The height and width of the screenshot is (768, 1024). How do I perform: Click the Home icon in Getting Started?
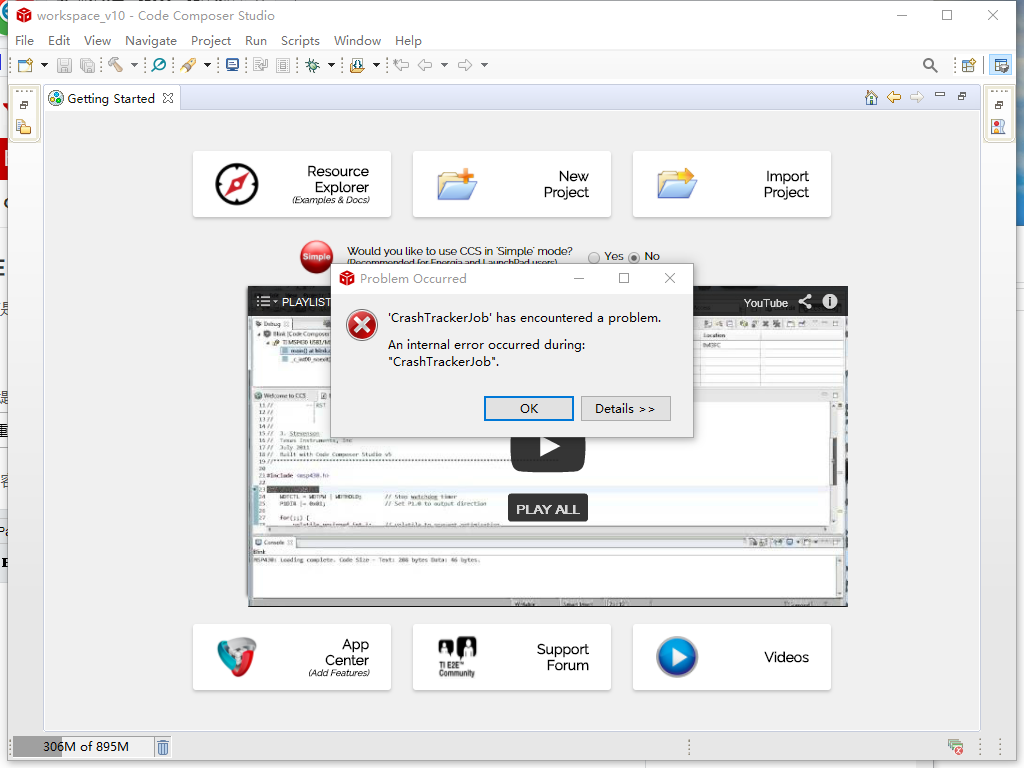point(871,97)
